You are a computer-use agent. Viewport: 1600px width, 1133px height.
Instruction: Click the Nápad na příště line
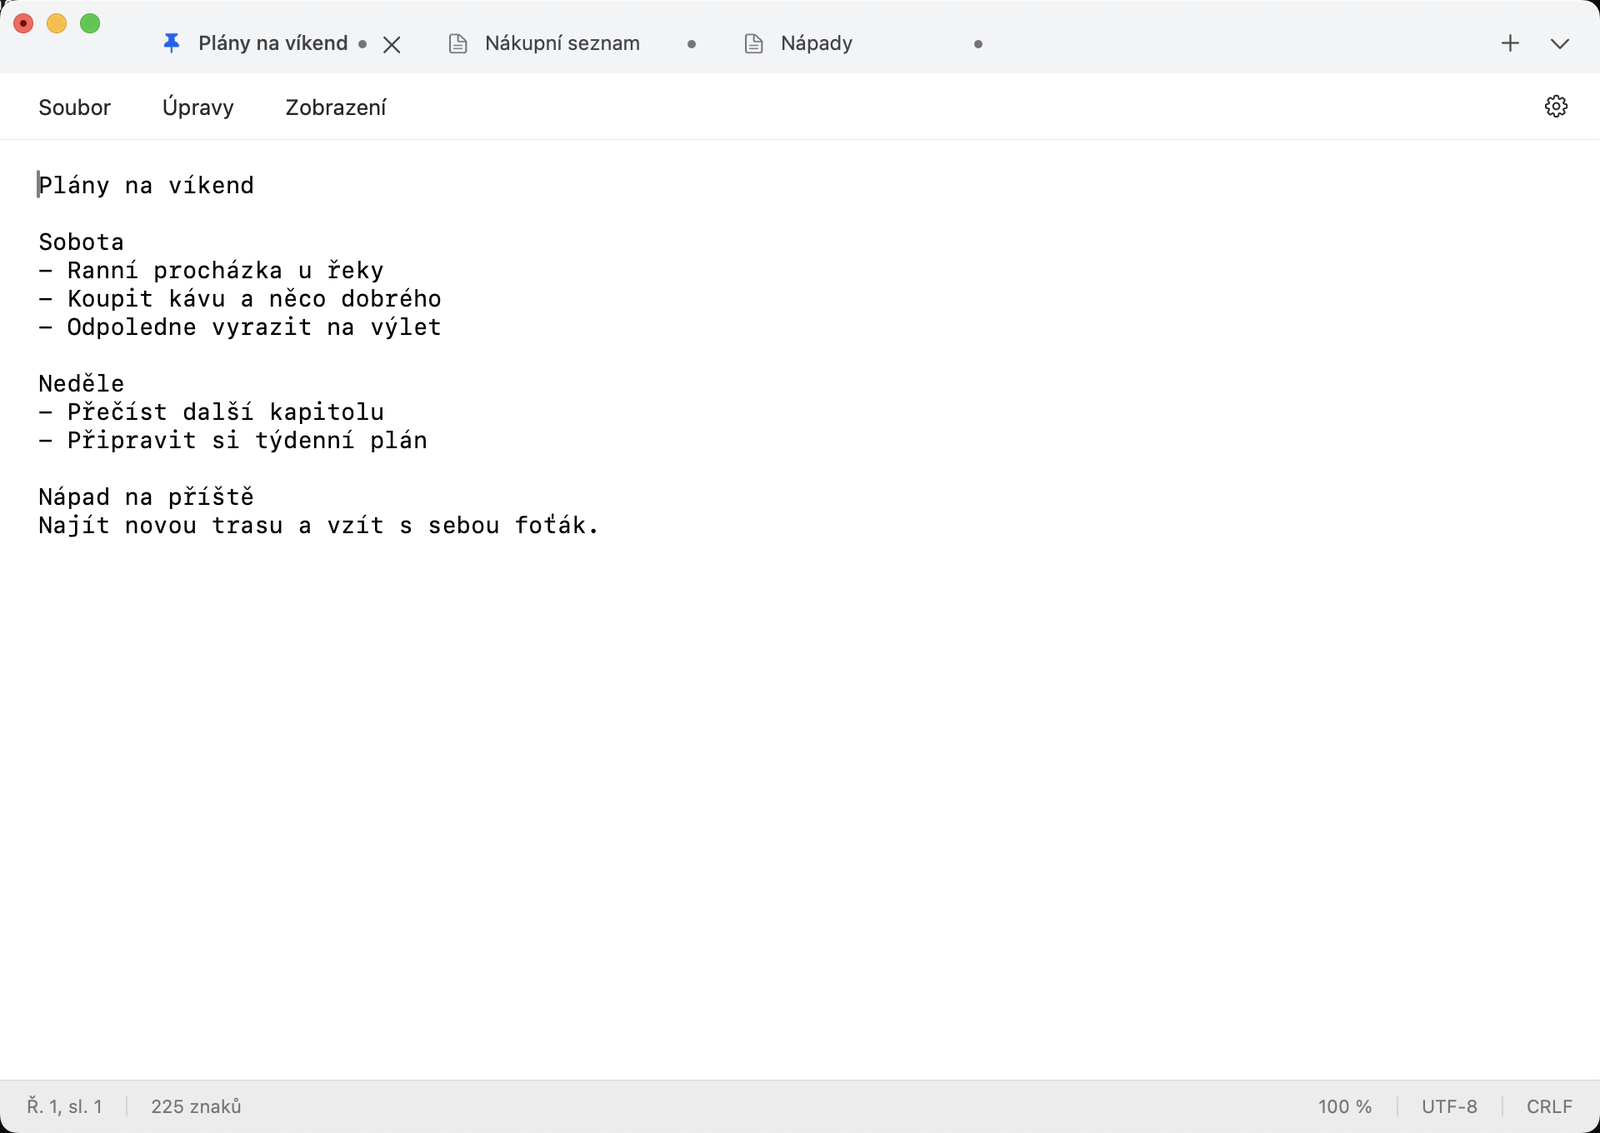[146, 497]
